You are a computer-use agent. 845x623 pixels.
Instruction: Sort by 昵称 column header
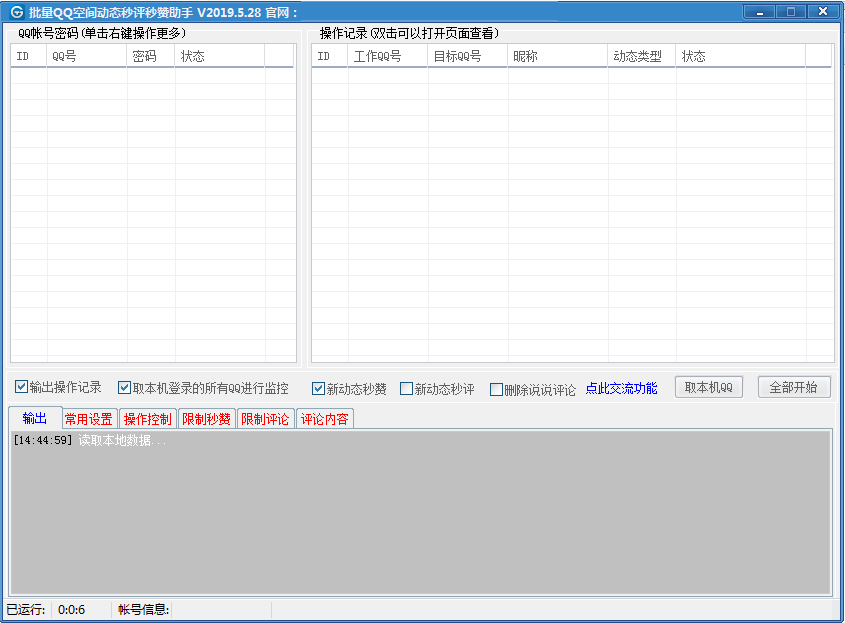(x=558, y=56)
